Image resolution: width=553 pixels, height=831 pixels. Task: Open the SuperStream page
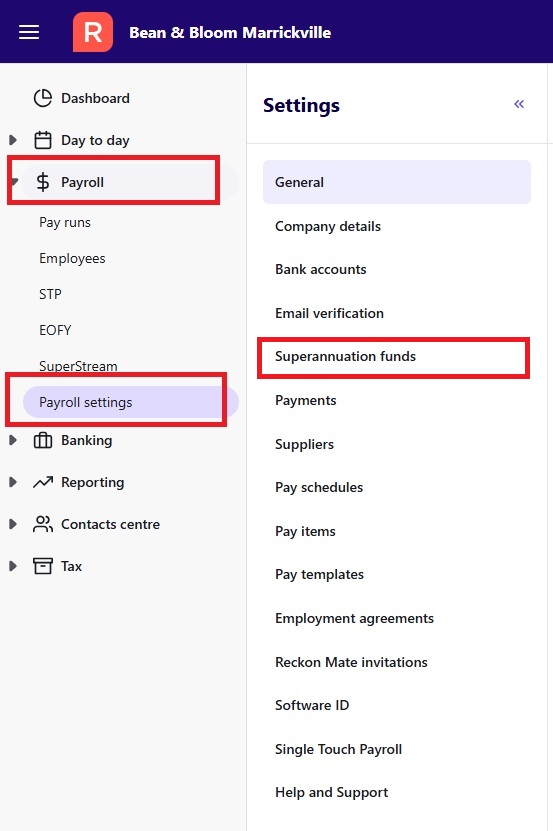pos(78,366)
